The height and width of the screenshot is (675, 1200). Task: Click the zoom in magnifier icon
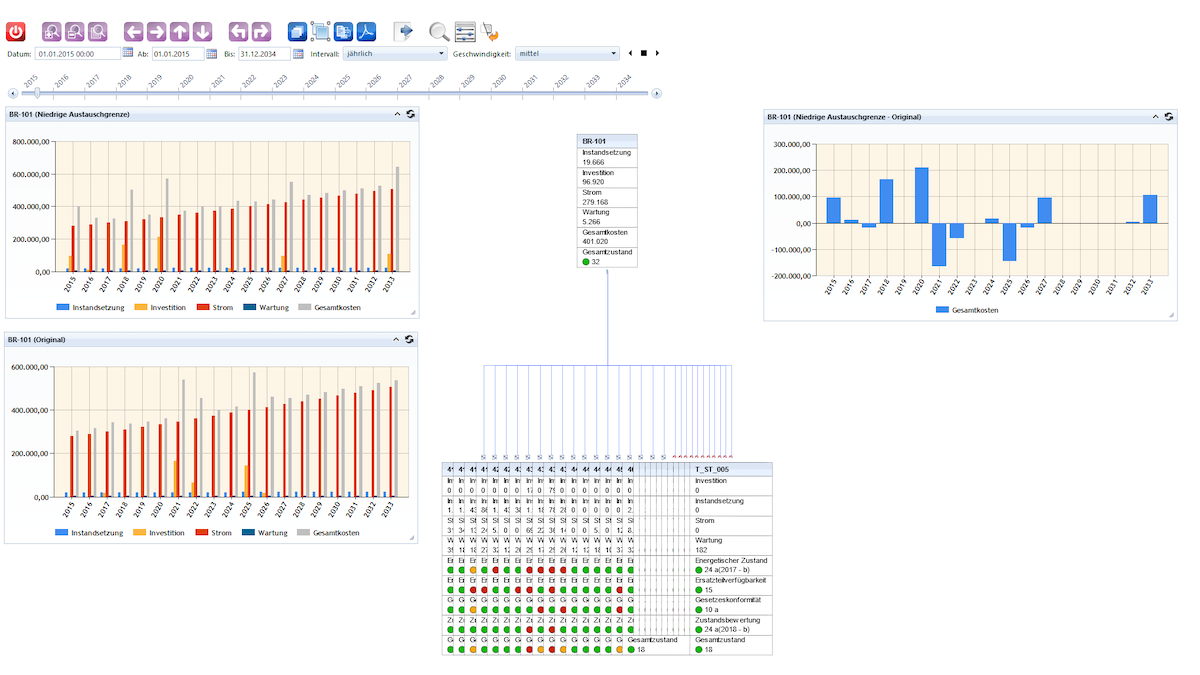[x=51, y=31]
